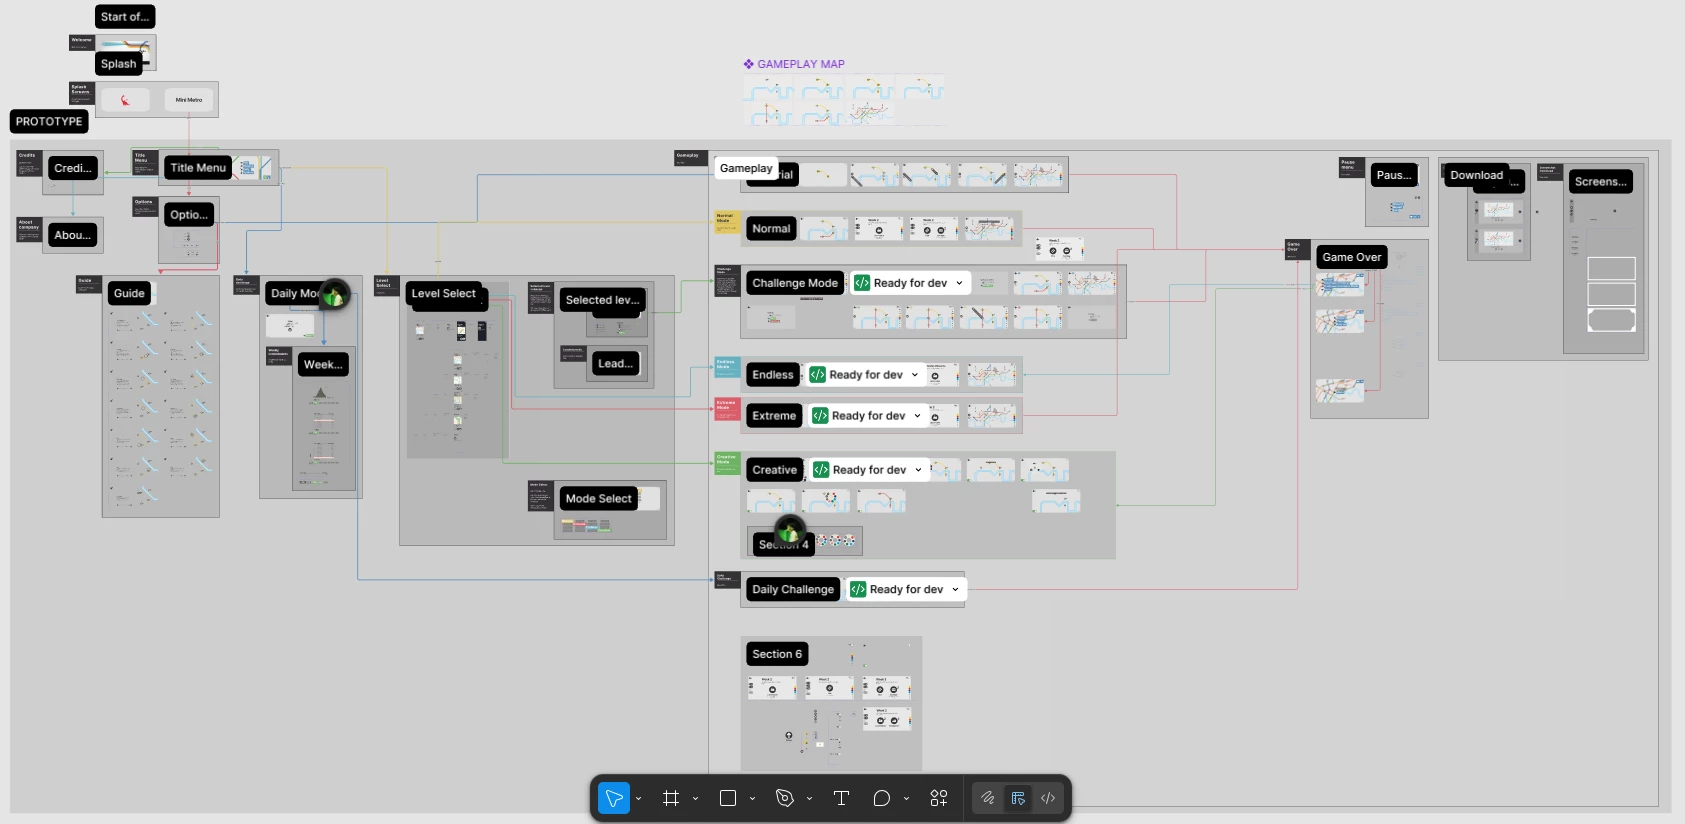Switch to Draw mode
1685x824 pixels.
[988, 798]
